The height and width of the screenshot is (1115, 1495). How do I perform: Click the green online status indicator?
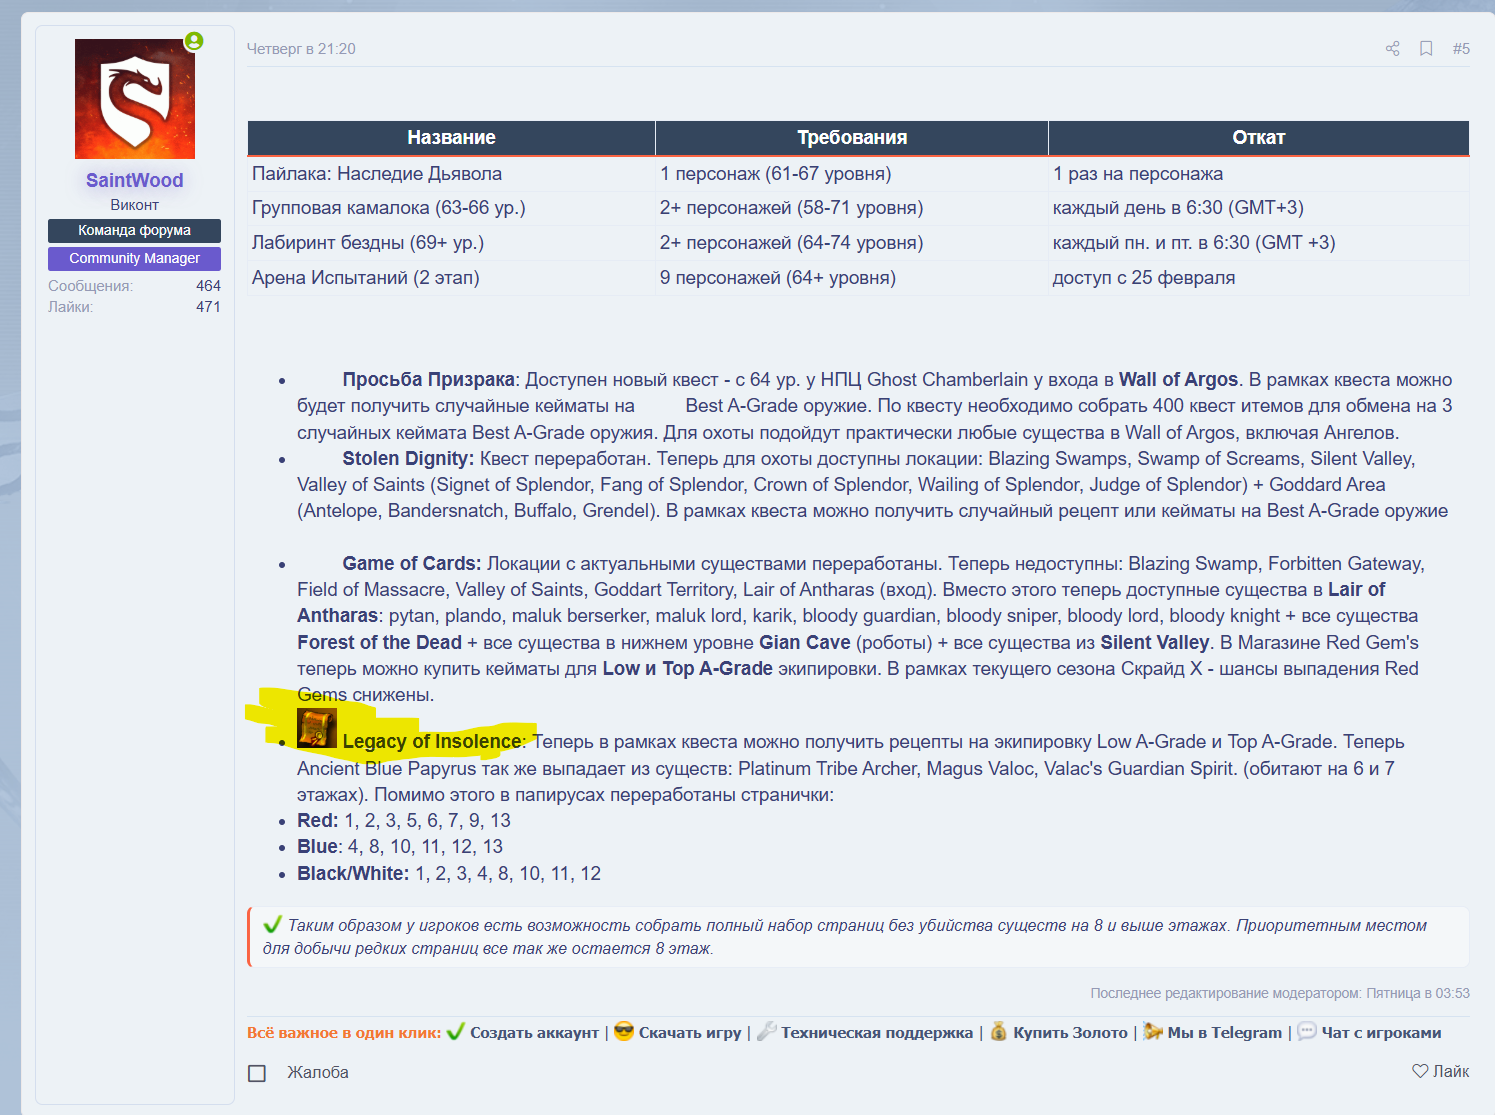pos(194,41)
